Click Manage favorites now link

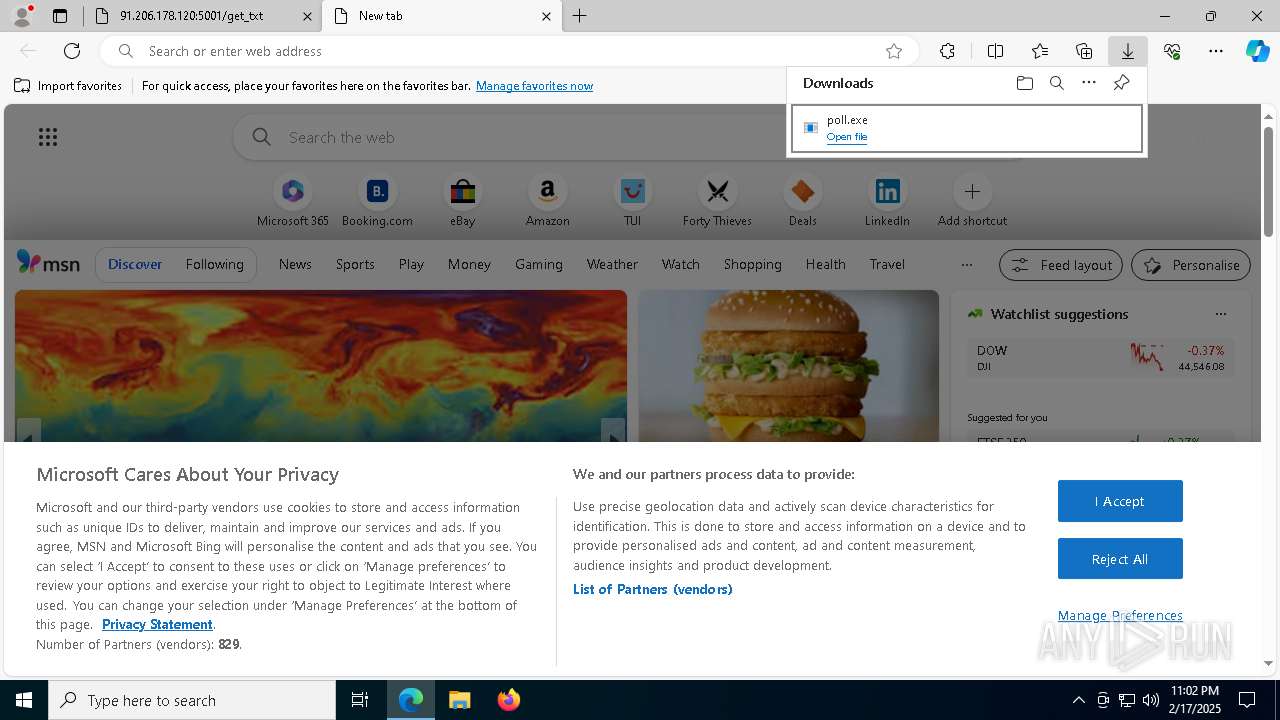pos(534,86)
